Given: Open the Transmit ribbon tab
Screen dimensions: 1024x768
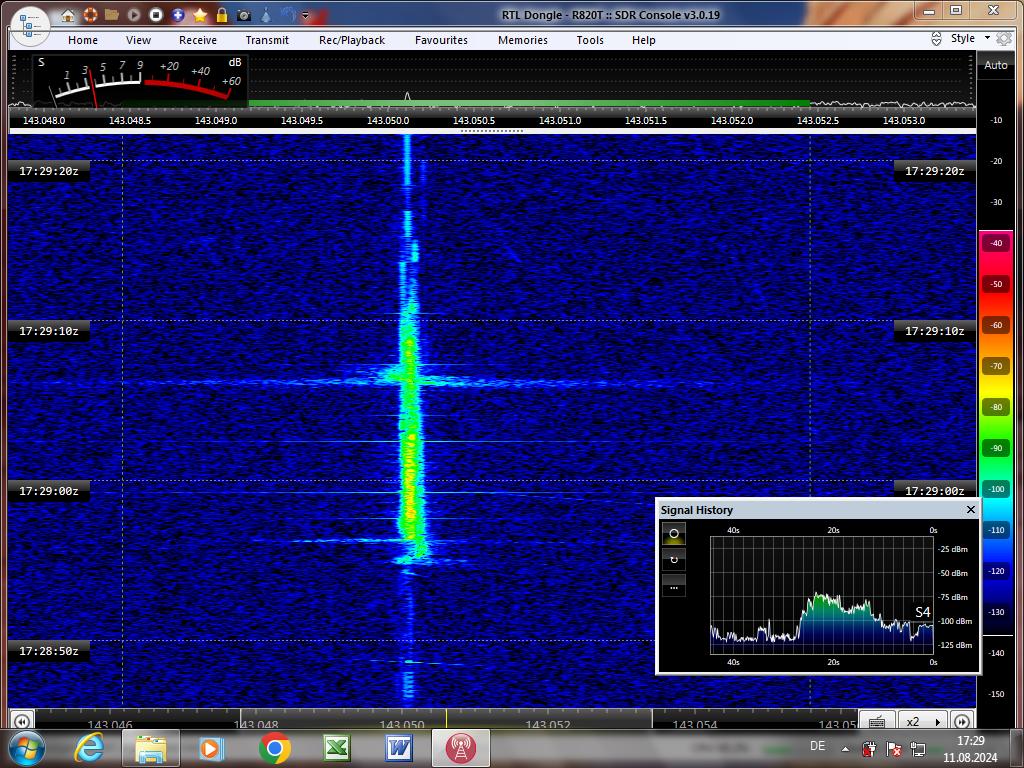Looking at the screenshot, I should point(267,40).
